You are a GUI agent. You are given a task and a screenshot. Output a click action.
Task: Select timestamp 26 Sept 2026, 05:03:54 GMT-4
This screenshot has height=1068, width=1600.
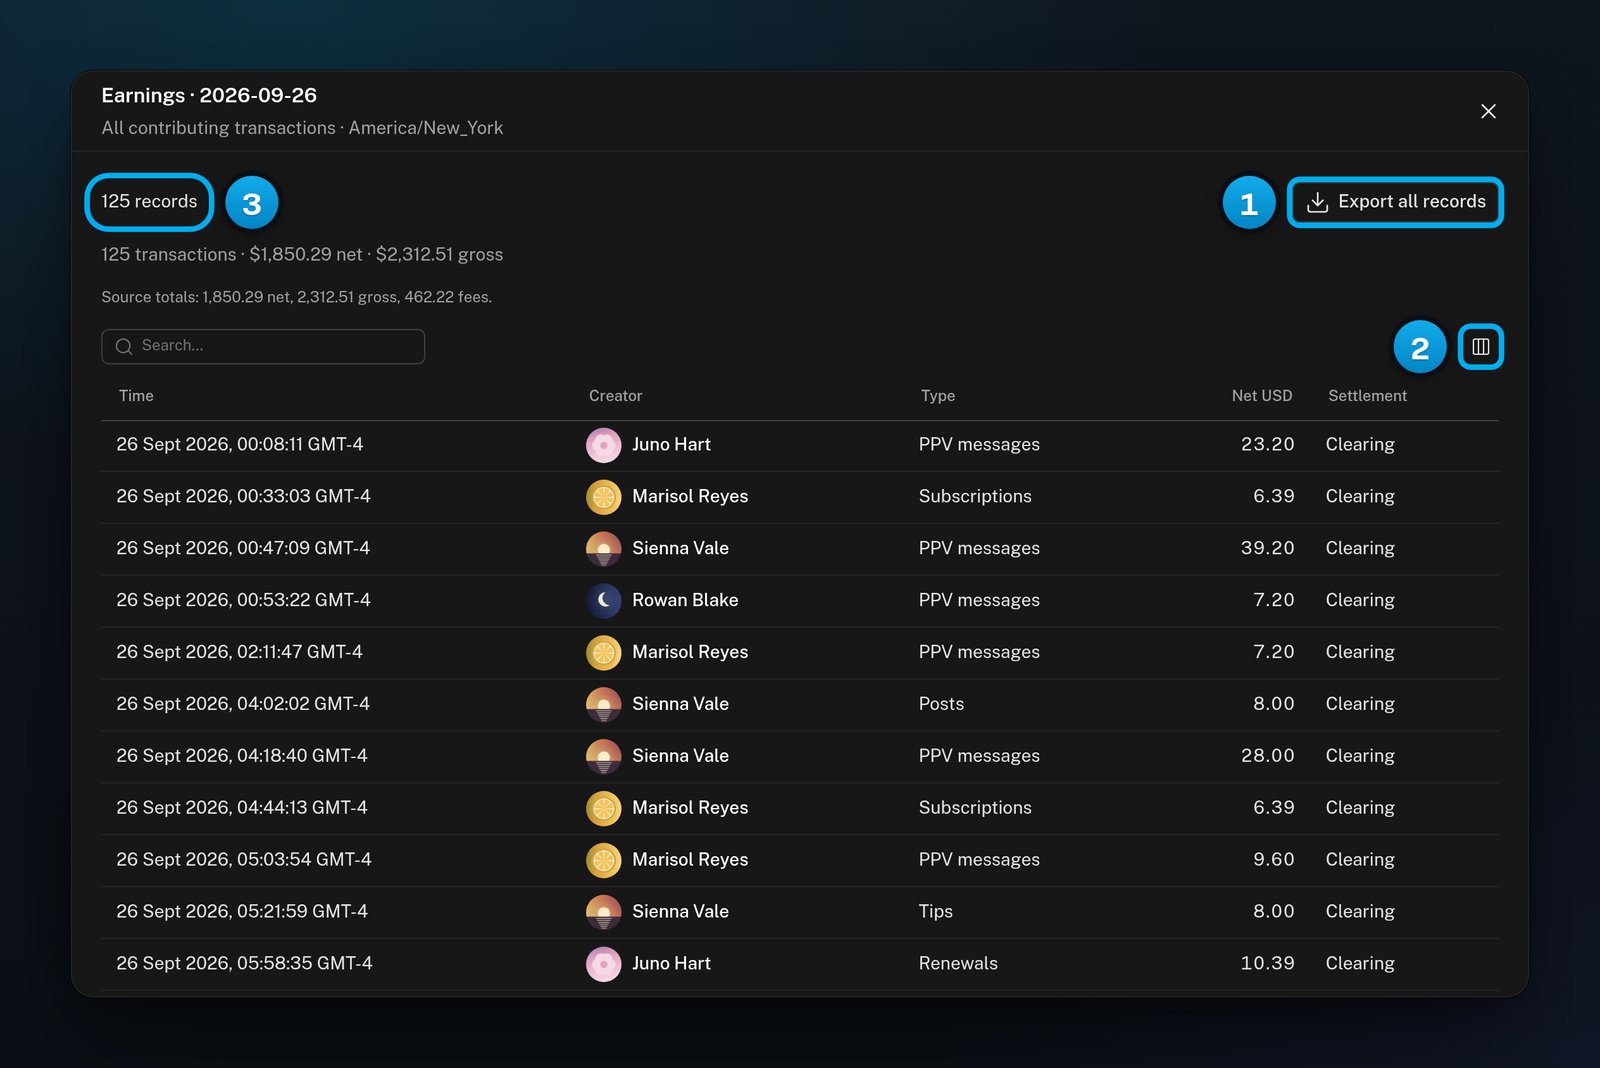(x=244, y=860)
